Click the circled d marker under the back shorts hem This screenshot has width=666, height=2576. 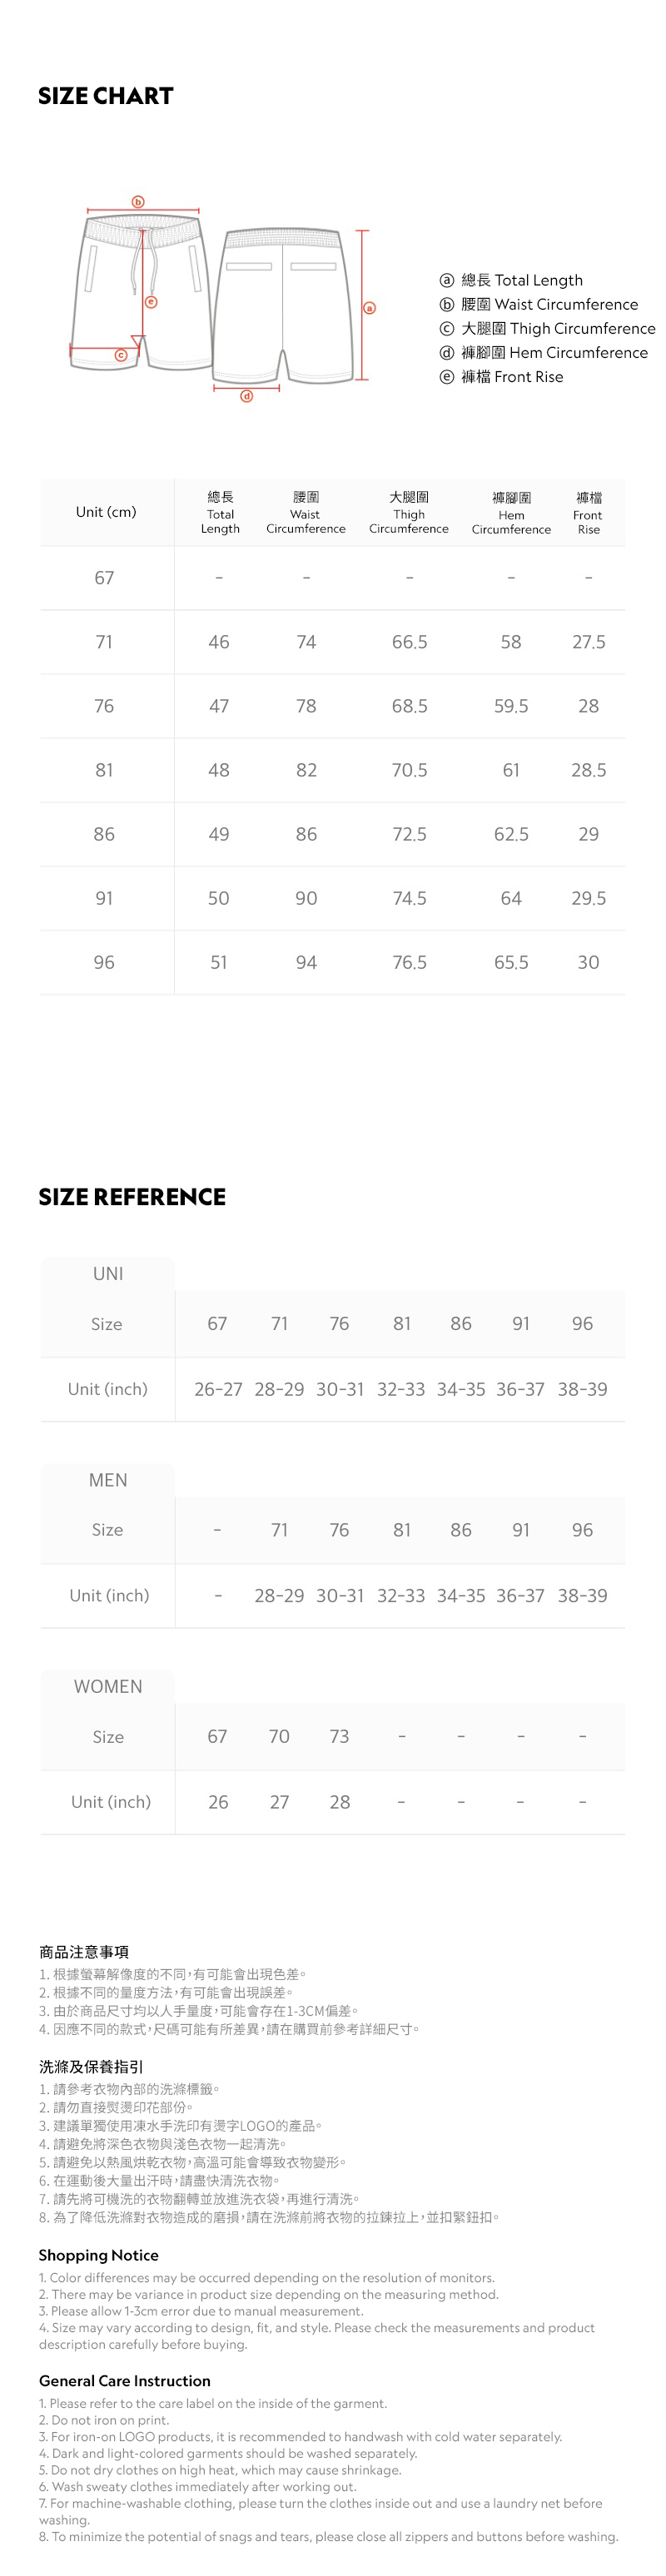coord(246,396)
